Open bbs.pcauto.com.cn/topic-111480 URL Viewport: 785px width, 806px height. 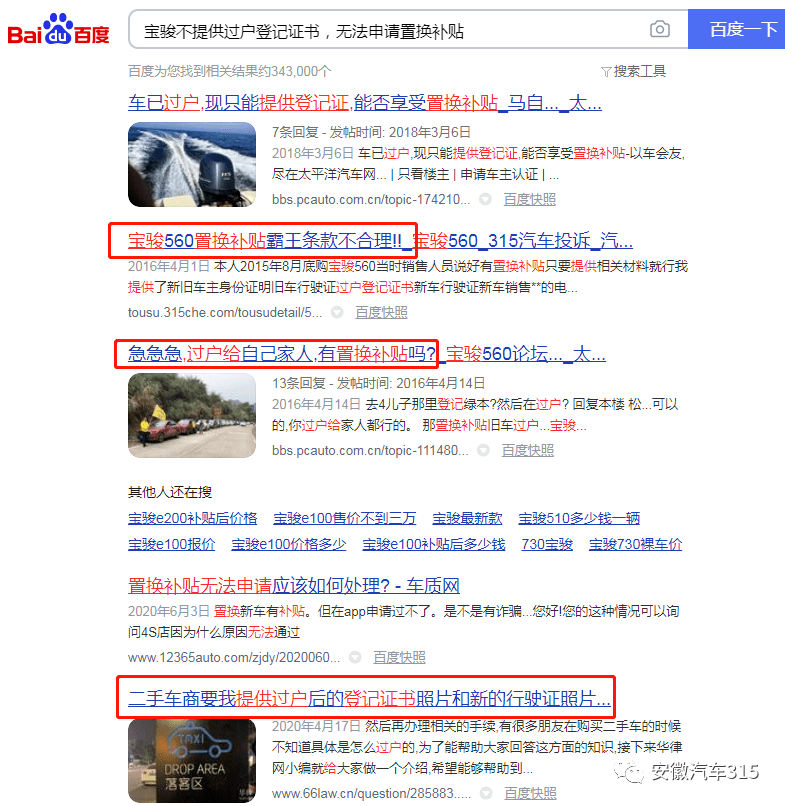(x=370, y=450)
